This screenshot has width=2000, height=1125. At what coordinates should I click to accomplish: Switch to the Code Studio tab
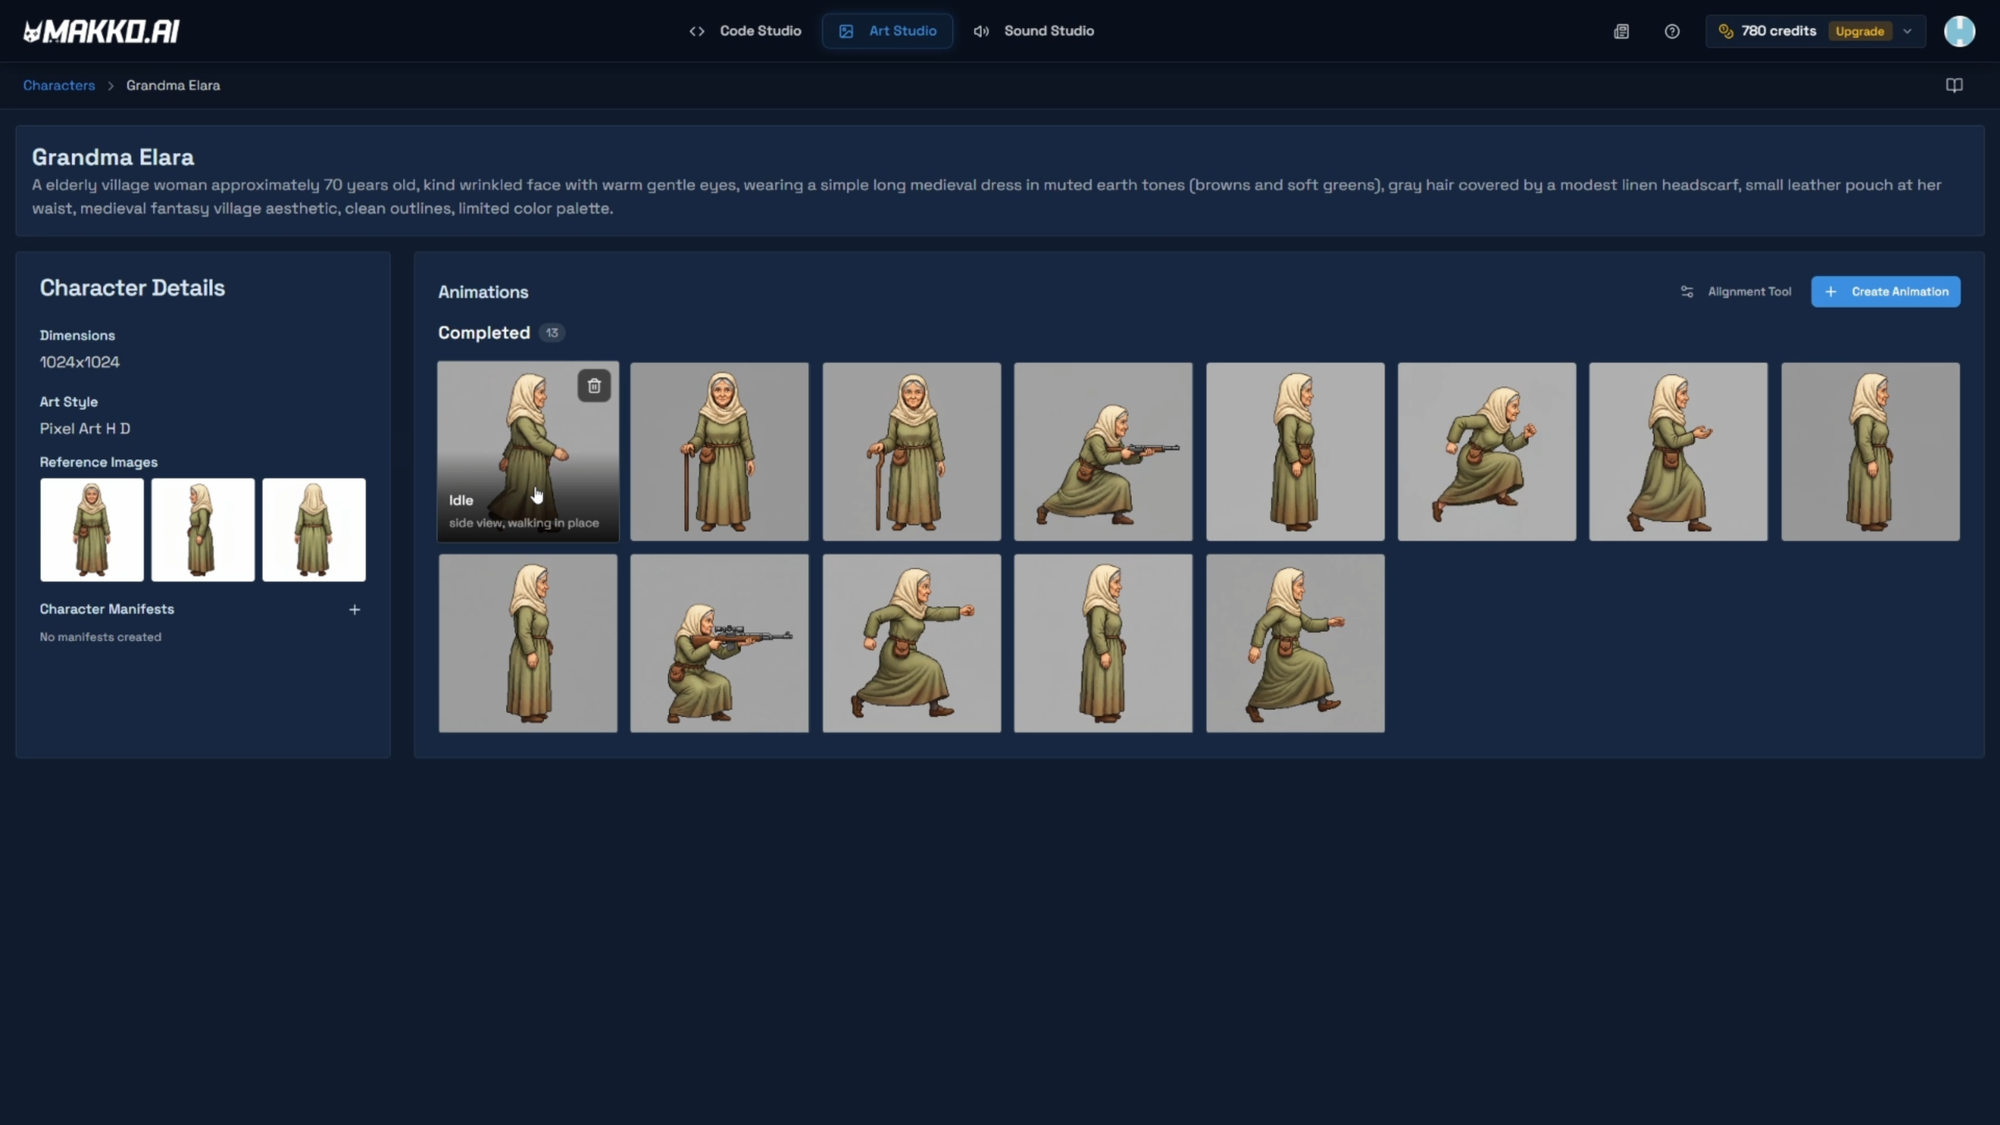(x=745, y=31)
